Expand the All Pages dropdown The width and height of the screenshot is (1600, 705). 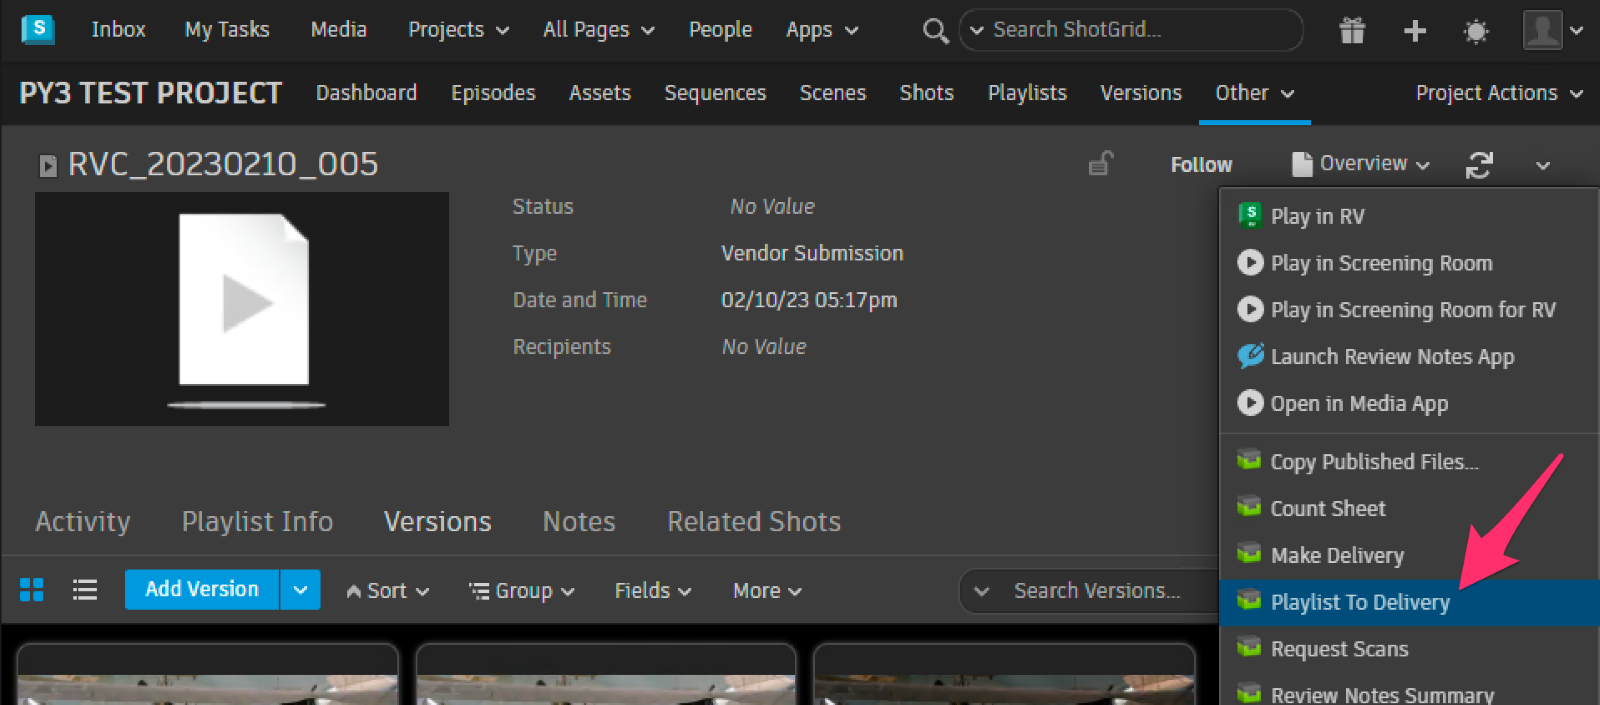(599, 30)
